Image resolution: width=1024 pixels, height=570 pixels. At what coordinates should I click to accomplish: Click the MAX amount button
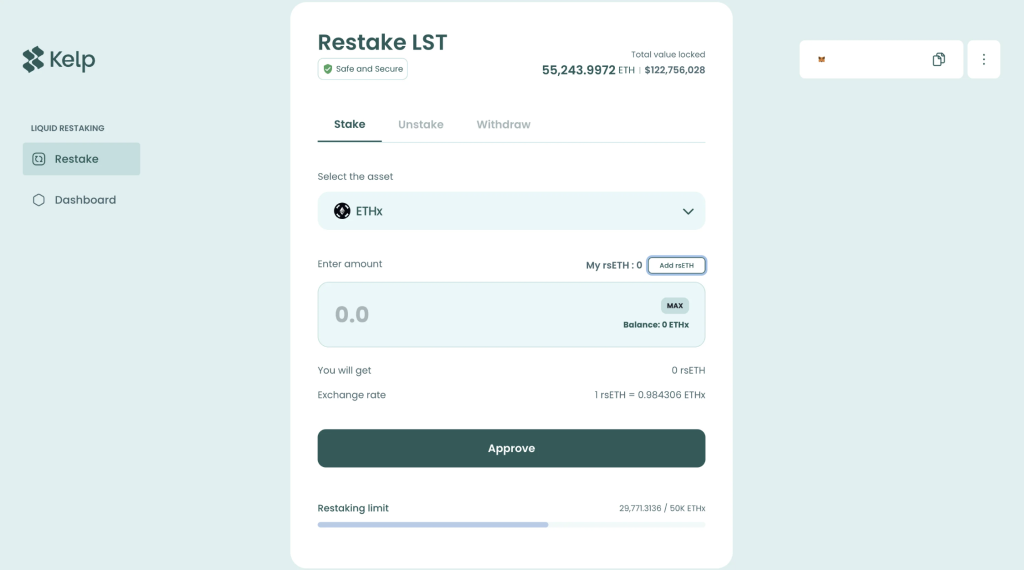tap(675, 306)
